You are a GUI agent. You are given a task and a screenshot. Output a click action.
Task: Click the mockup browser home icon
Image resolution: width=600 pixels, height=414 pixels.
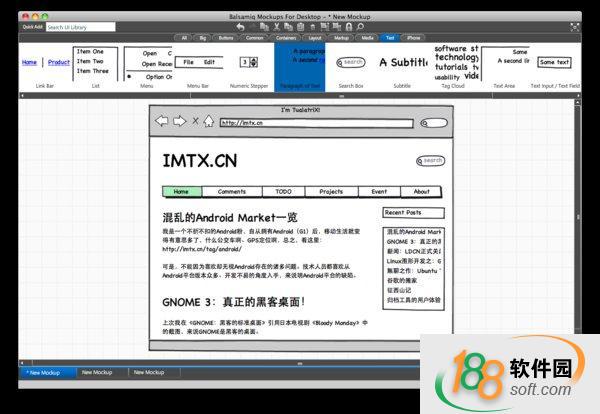[208, 122]
